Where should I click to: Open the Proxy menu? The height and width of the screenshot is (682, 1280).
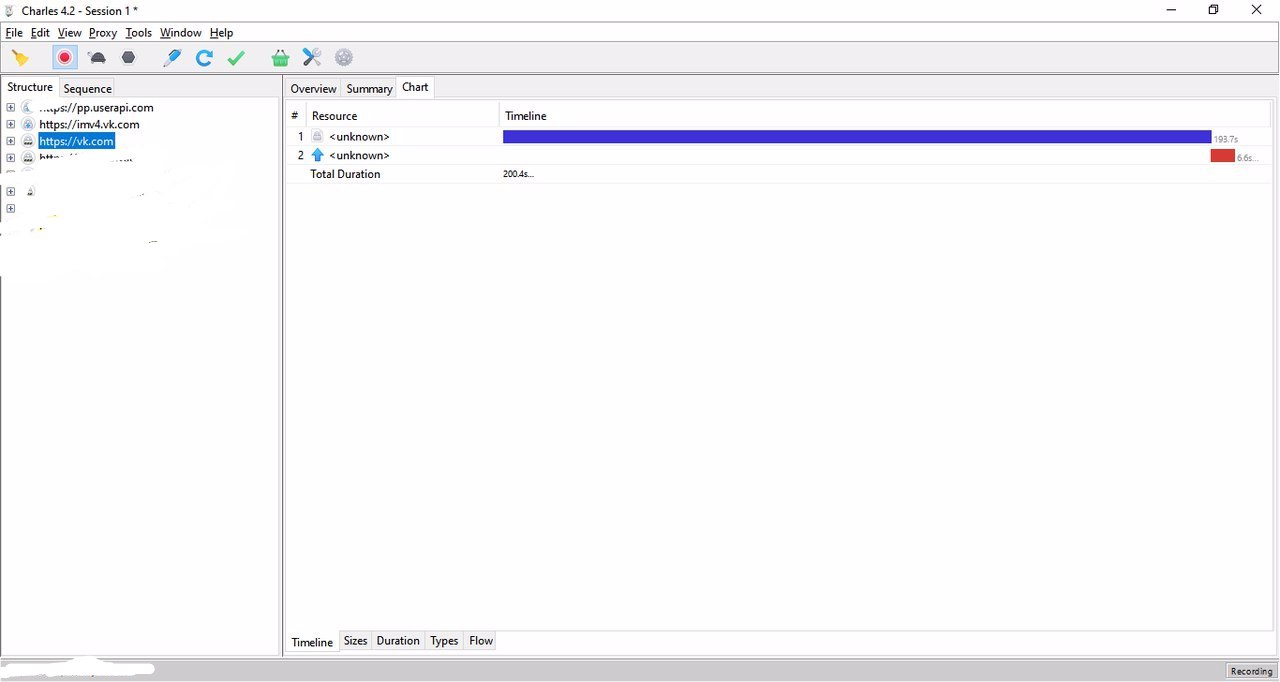102,33
